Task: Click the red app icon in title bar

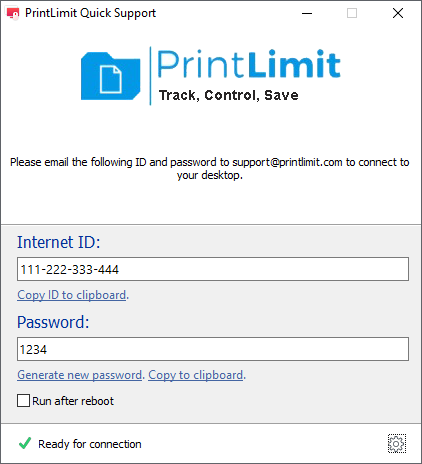Action: [x=13, y=13]
